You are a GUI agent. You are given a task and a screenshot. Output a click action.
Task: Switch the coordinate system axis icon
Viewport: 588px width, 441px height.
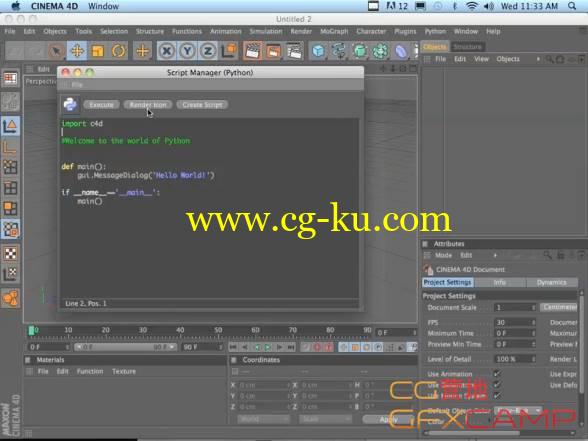229,51
